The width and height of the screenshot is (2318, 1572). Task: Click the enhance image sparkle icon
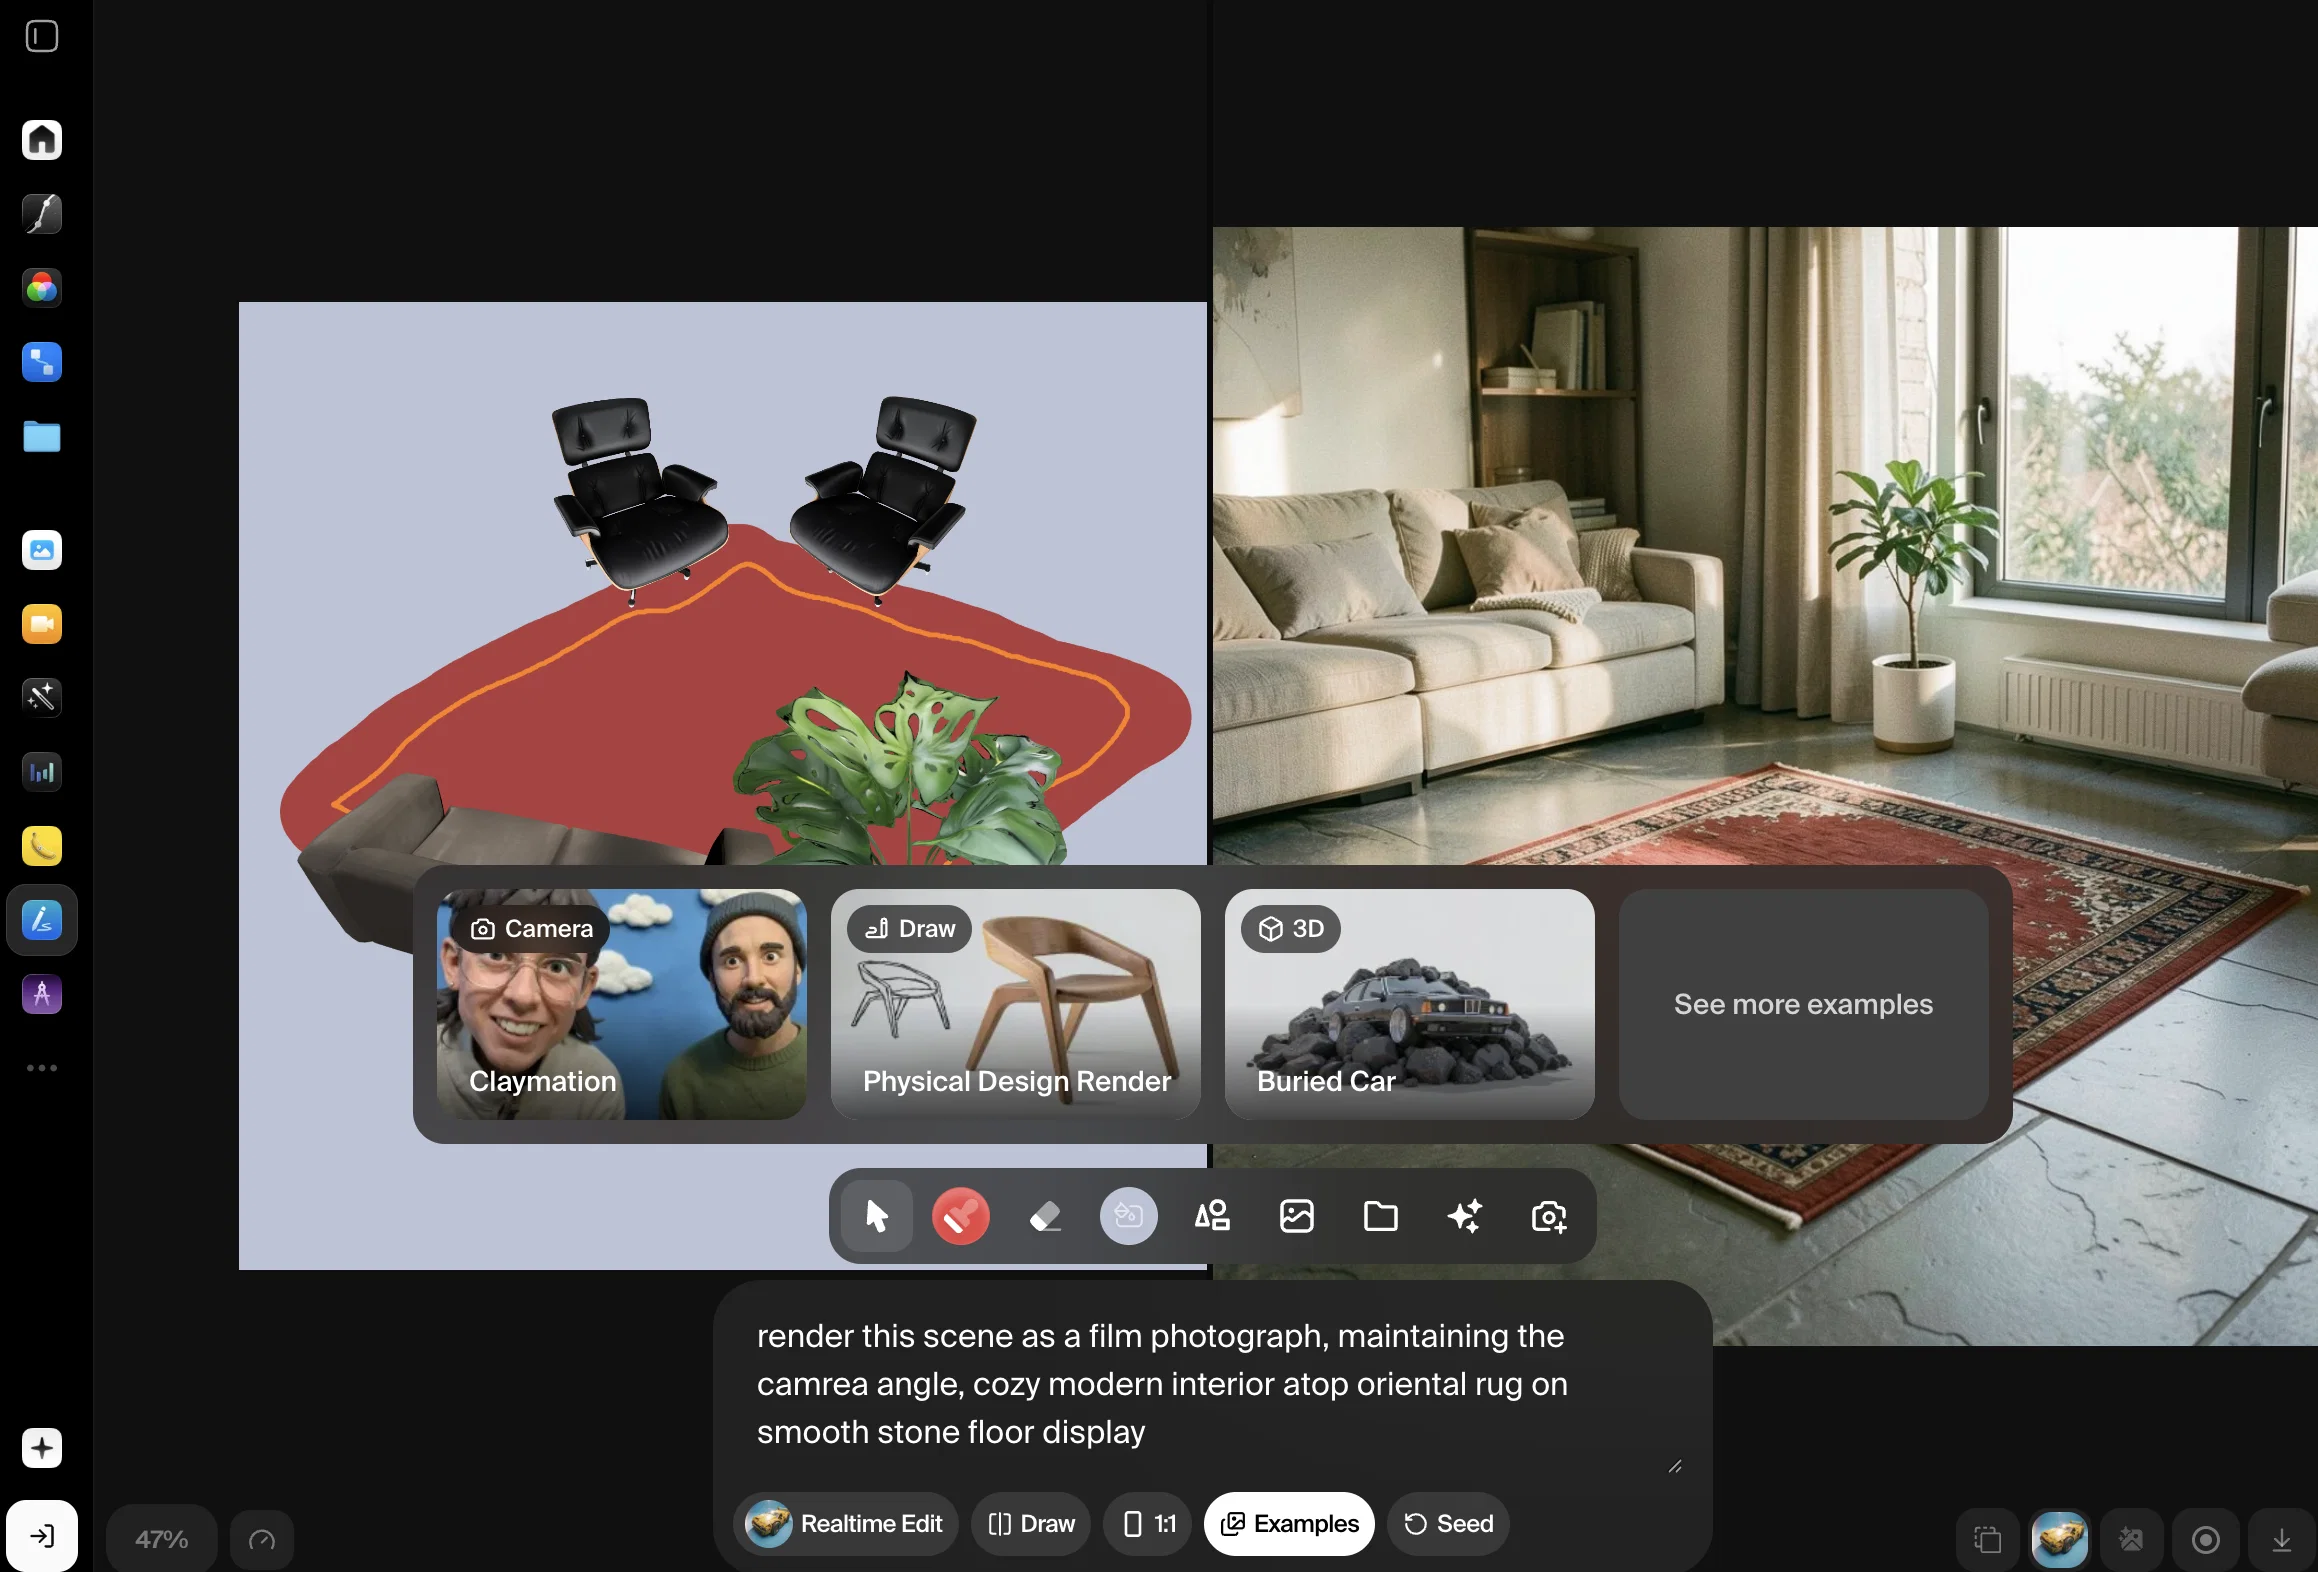(2132, 1540)
